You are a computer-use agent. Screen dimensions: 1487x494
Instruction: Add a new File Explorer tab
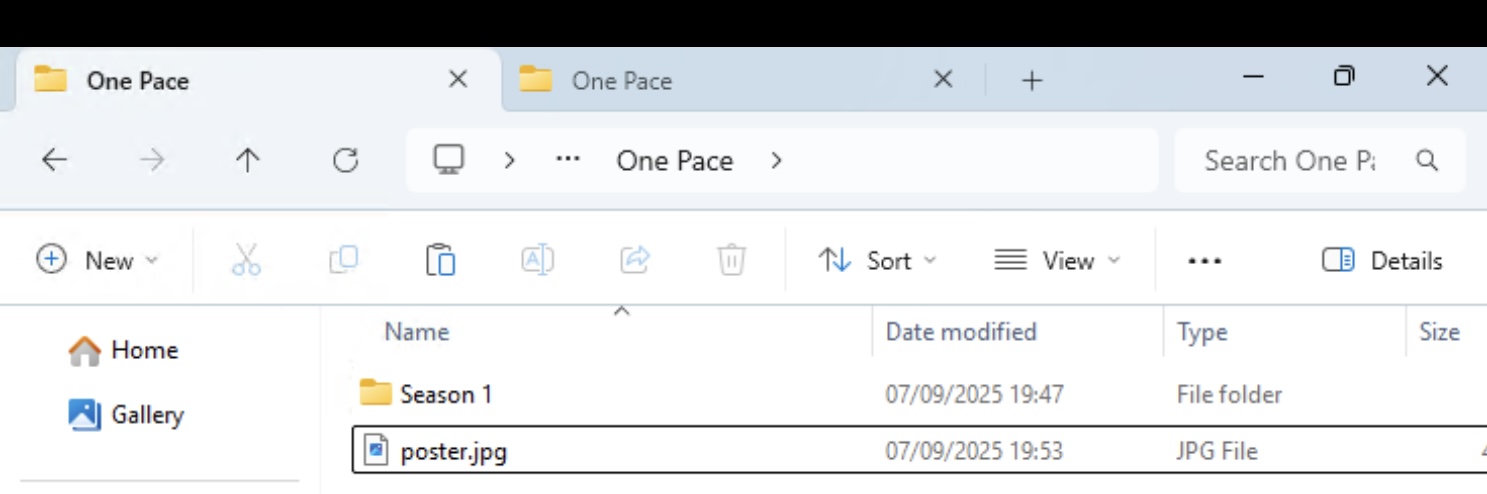[x=1031, y=80]
